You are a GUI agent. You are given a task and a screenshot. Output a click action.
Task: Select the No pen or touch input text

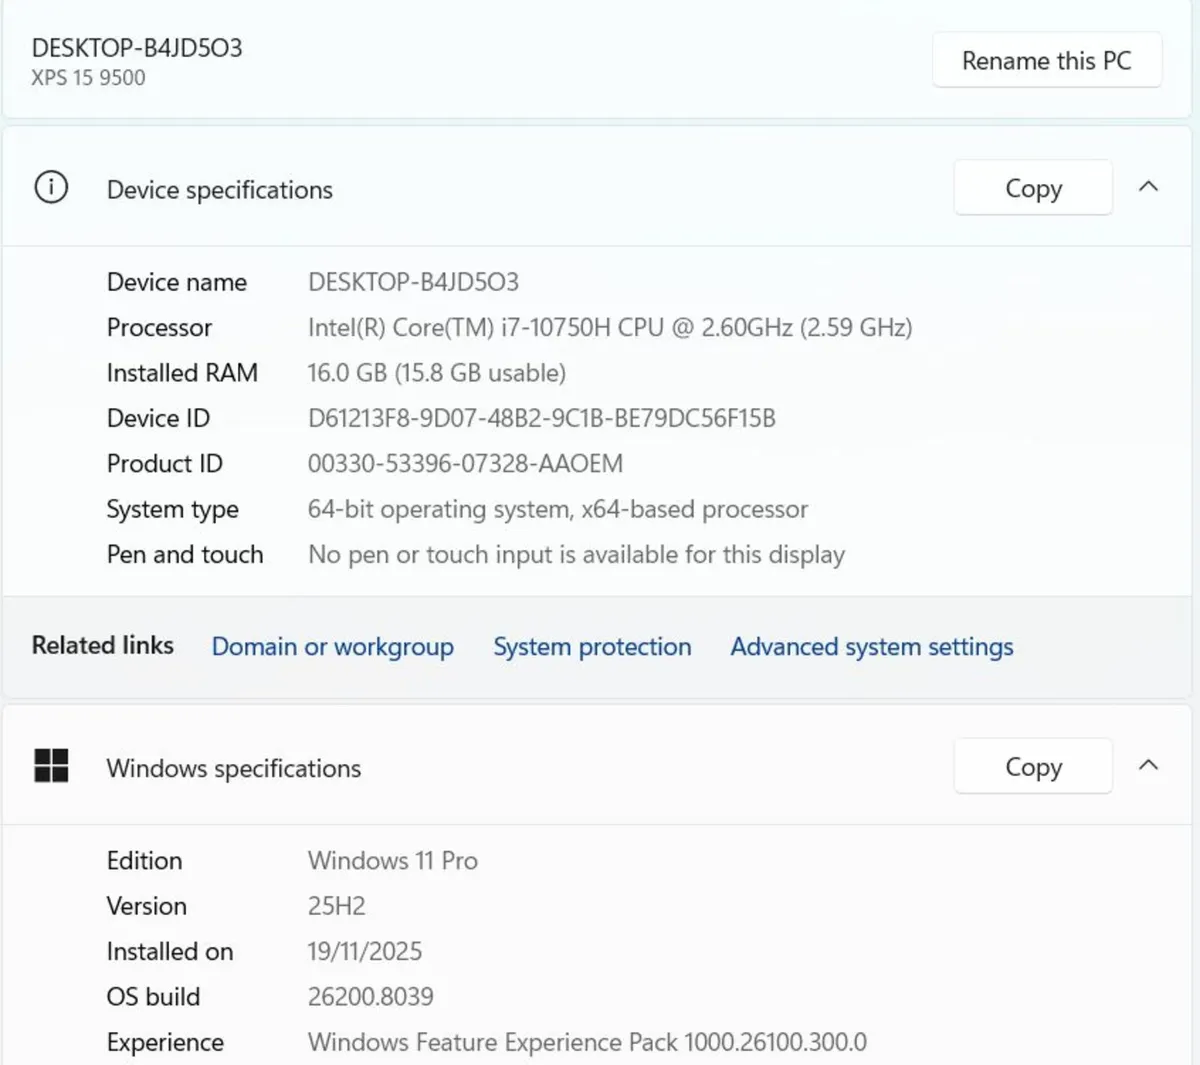[x=577, y=554]
